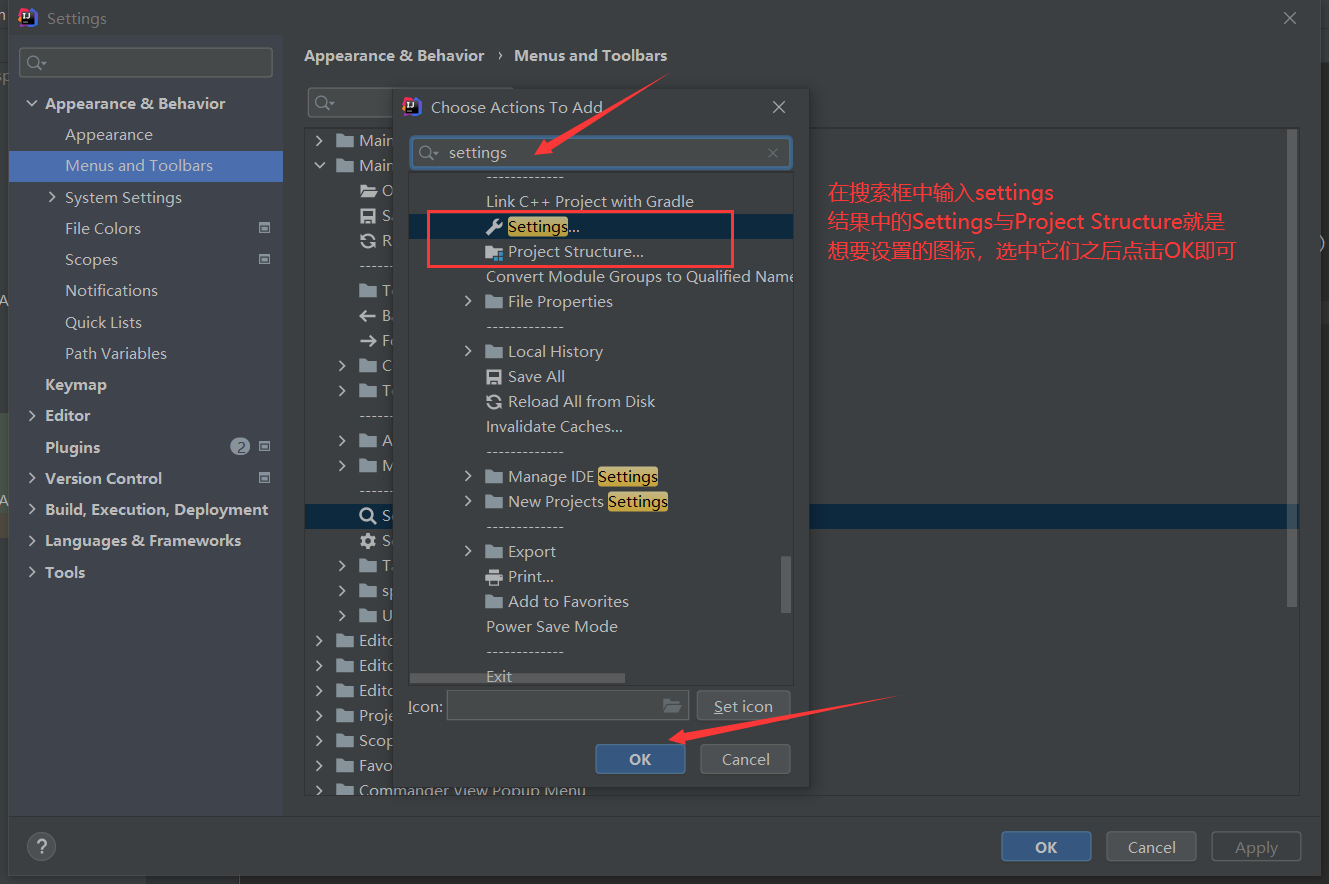Image resolution: width=1329 pixels, height=884 pixels.
Task: Open Settings help with the question mark button
Action: [41, 846]
